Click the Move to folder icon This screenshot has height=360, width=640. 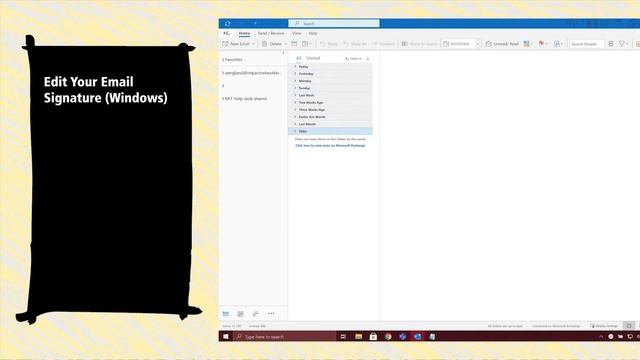304,44
